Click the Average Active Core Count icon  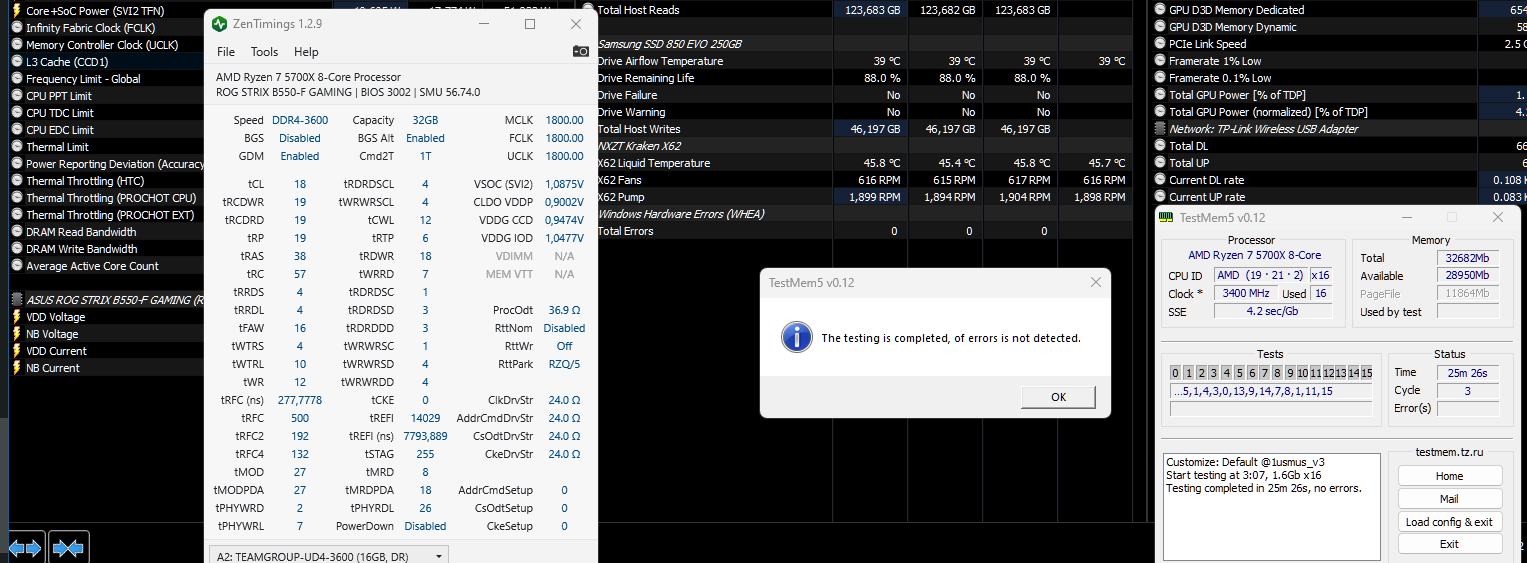tap(17, 266)
